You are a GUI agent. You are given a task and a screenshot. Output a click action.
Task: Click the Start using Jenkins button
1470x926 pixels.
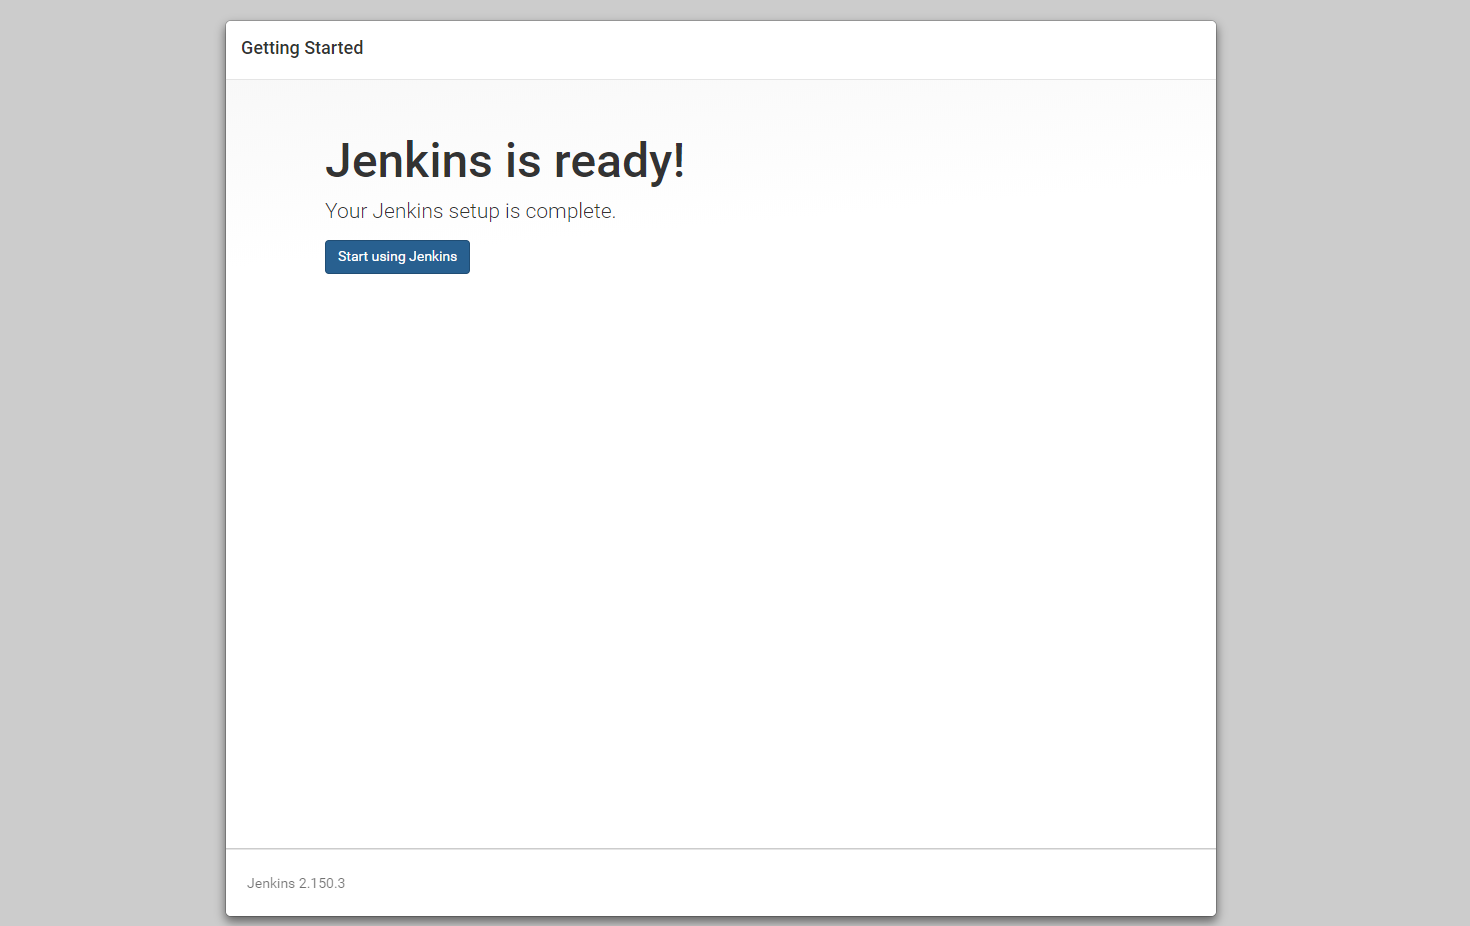click(x=397, y=257)
